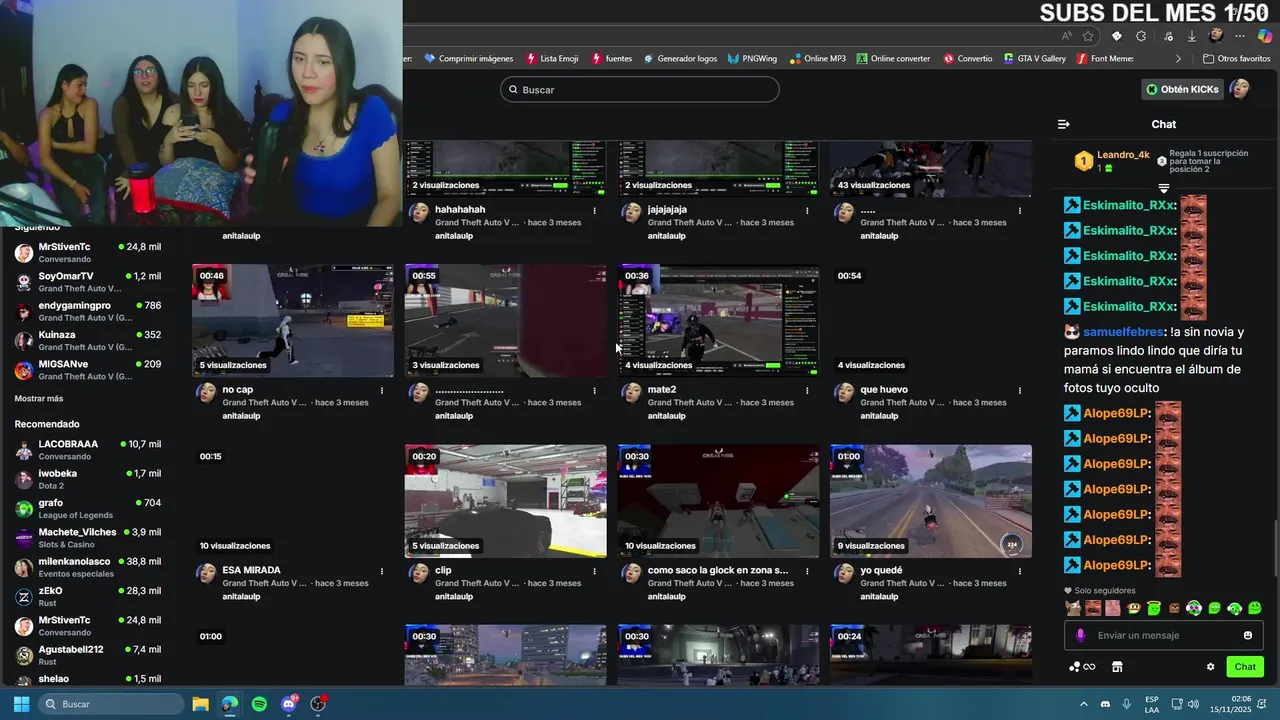Open SoyOmarTV channel in sidebar
The width and height of the screenshot is (1280, 720).
coord(88,282)
